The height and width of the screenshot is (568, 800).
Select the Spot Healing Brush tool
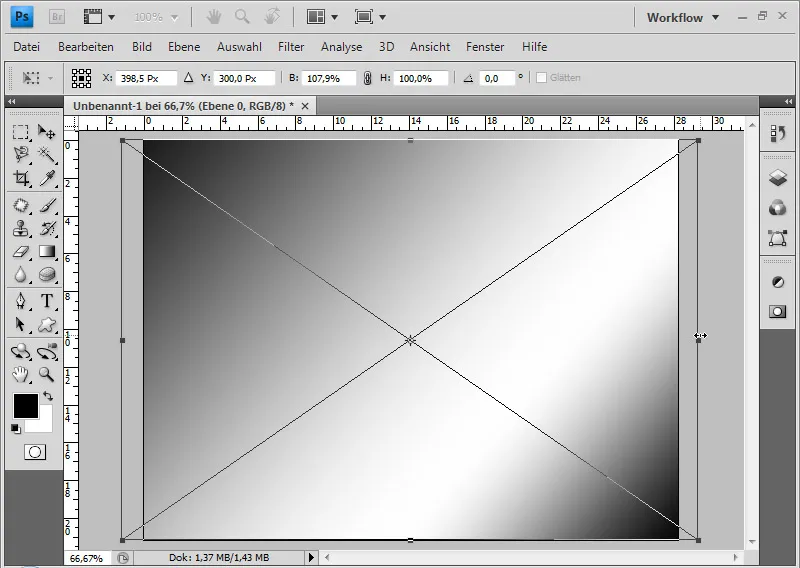(x=20, y=205)
